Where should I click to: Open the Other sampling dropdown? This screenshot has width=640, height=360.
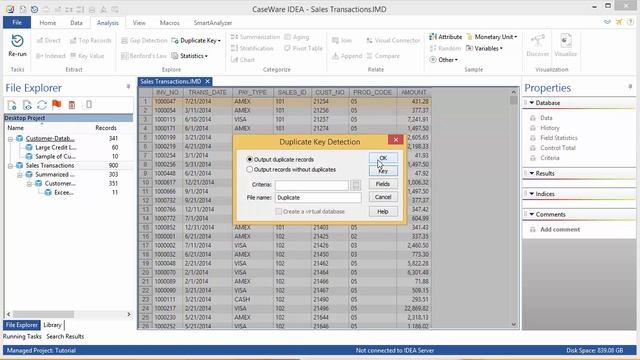(443, 60)
